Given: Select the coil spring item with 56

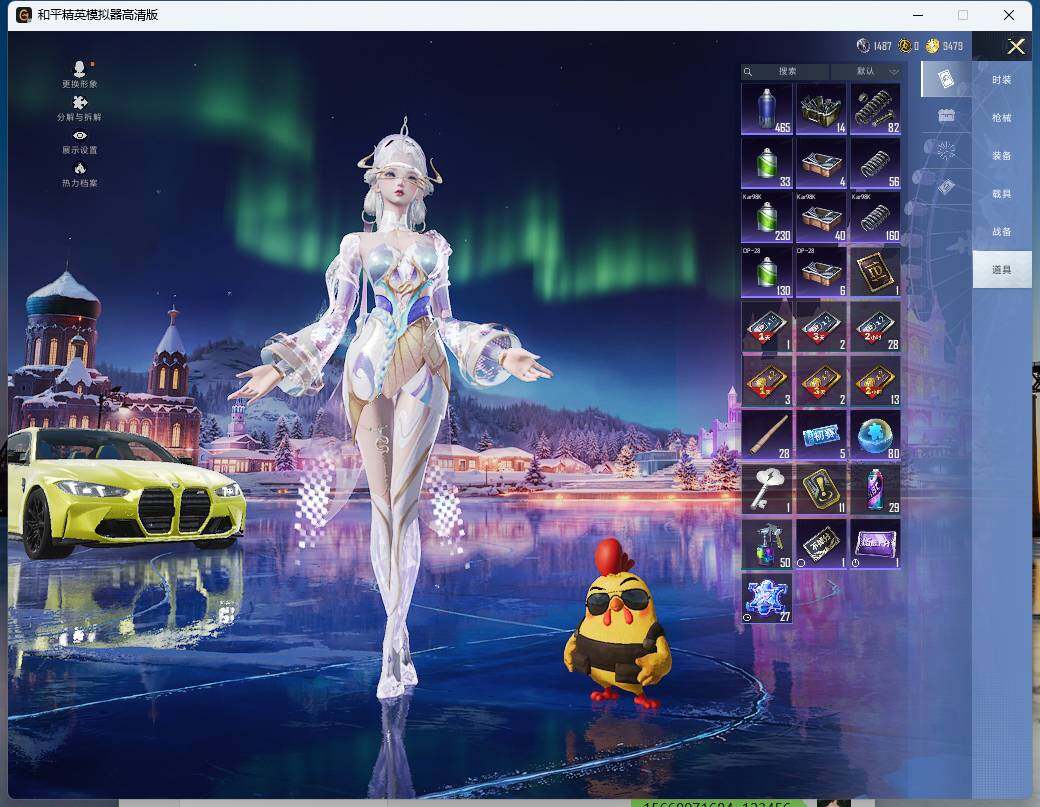Looking at the screenshot, I should click(876, 163).
